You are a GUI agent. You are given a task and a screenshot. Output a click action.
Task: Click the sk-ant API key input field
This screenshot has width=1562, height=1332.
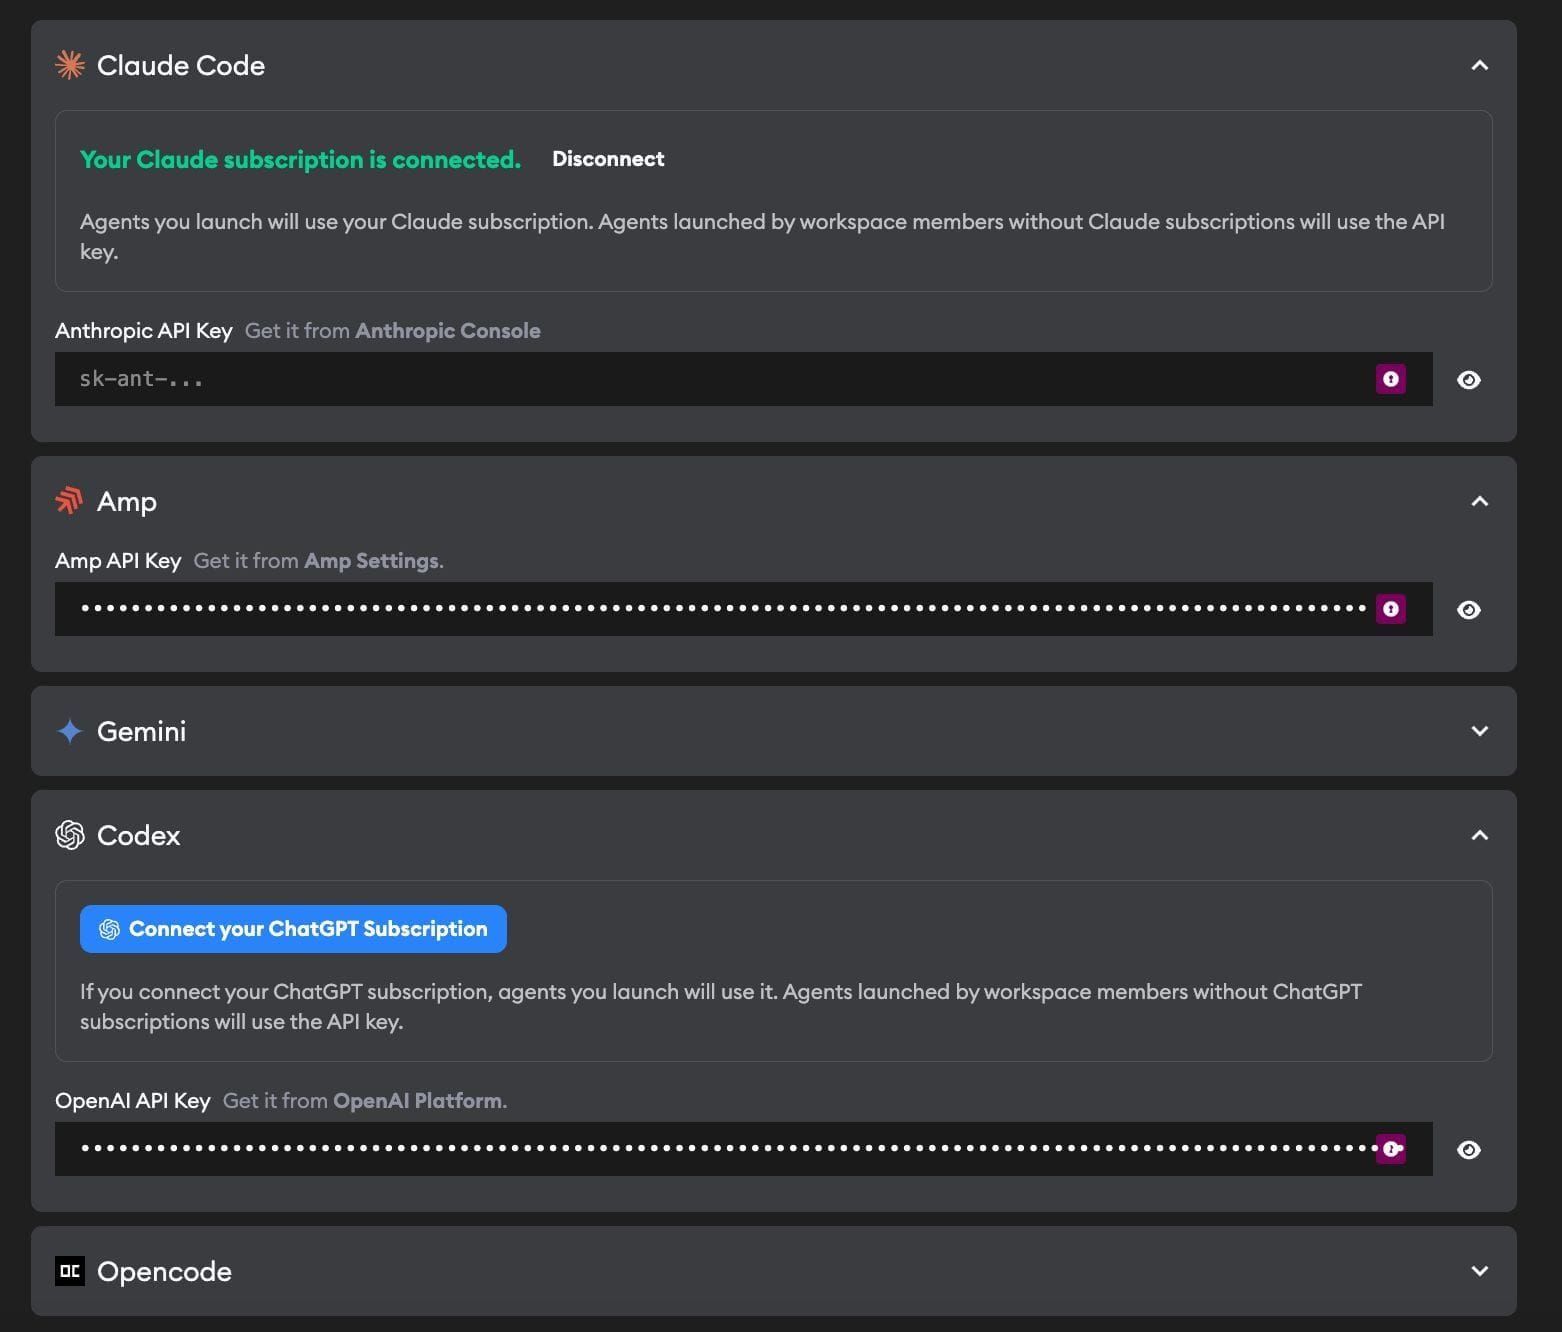[700, 379]
